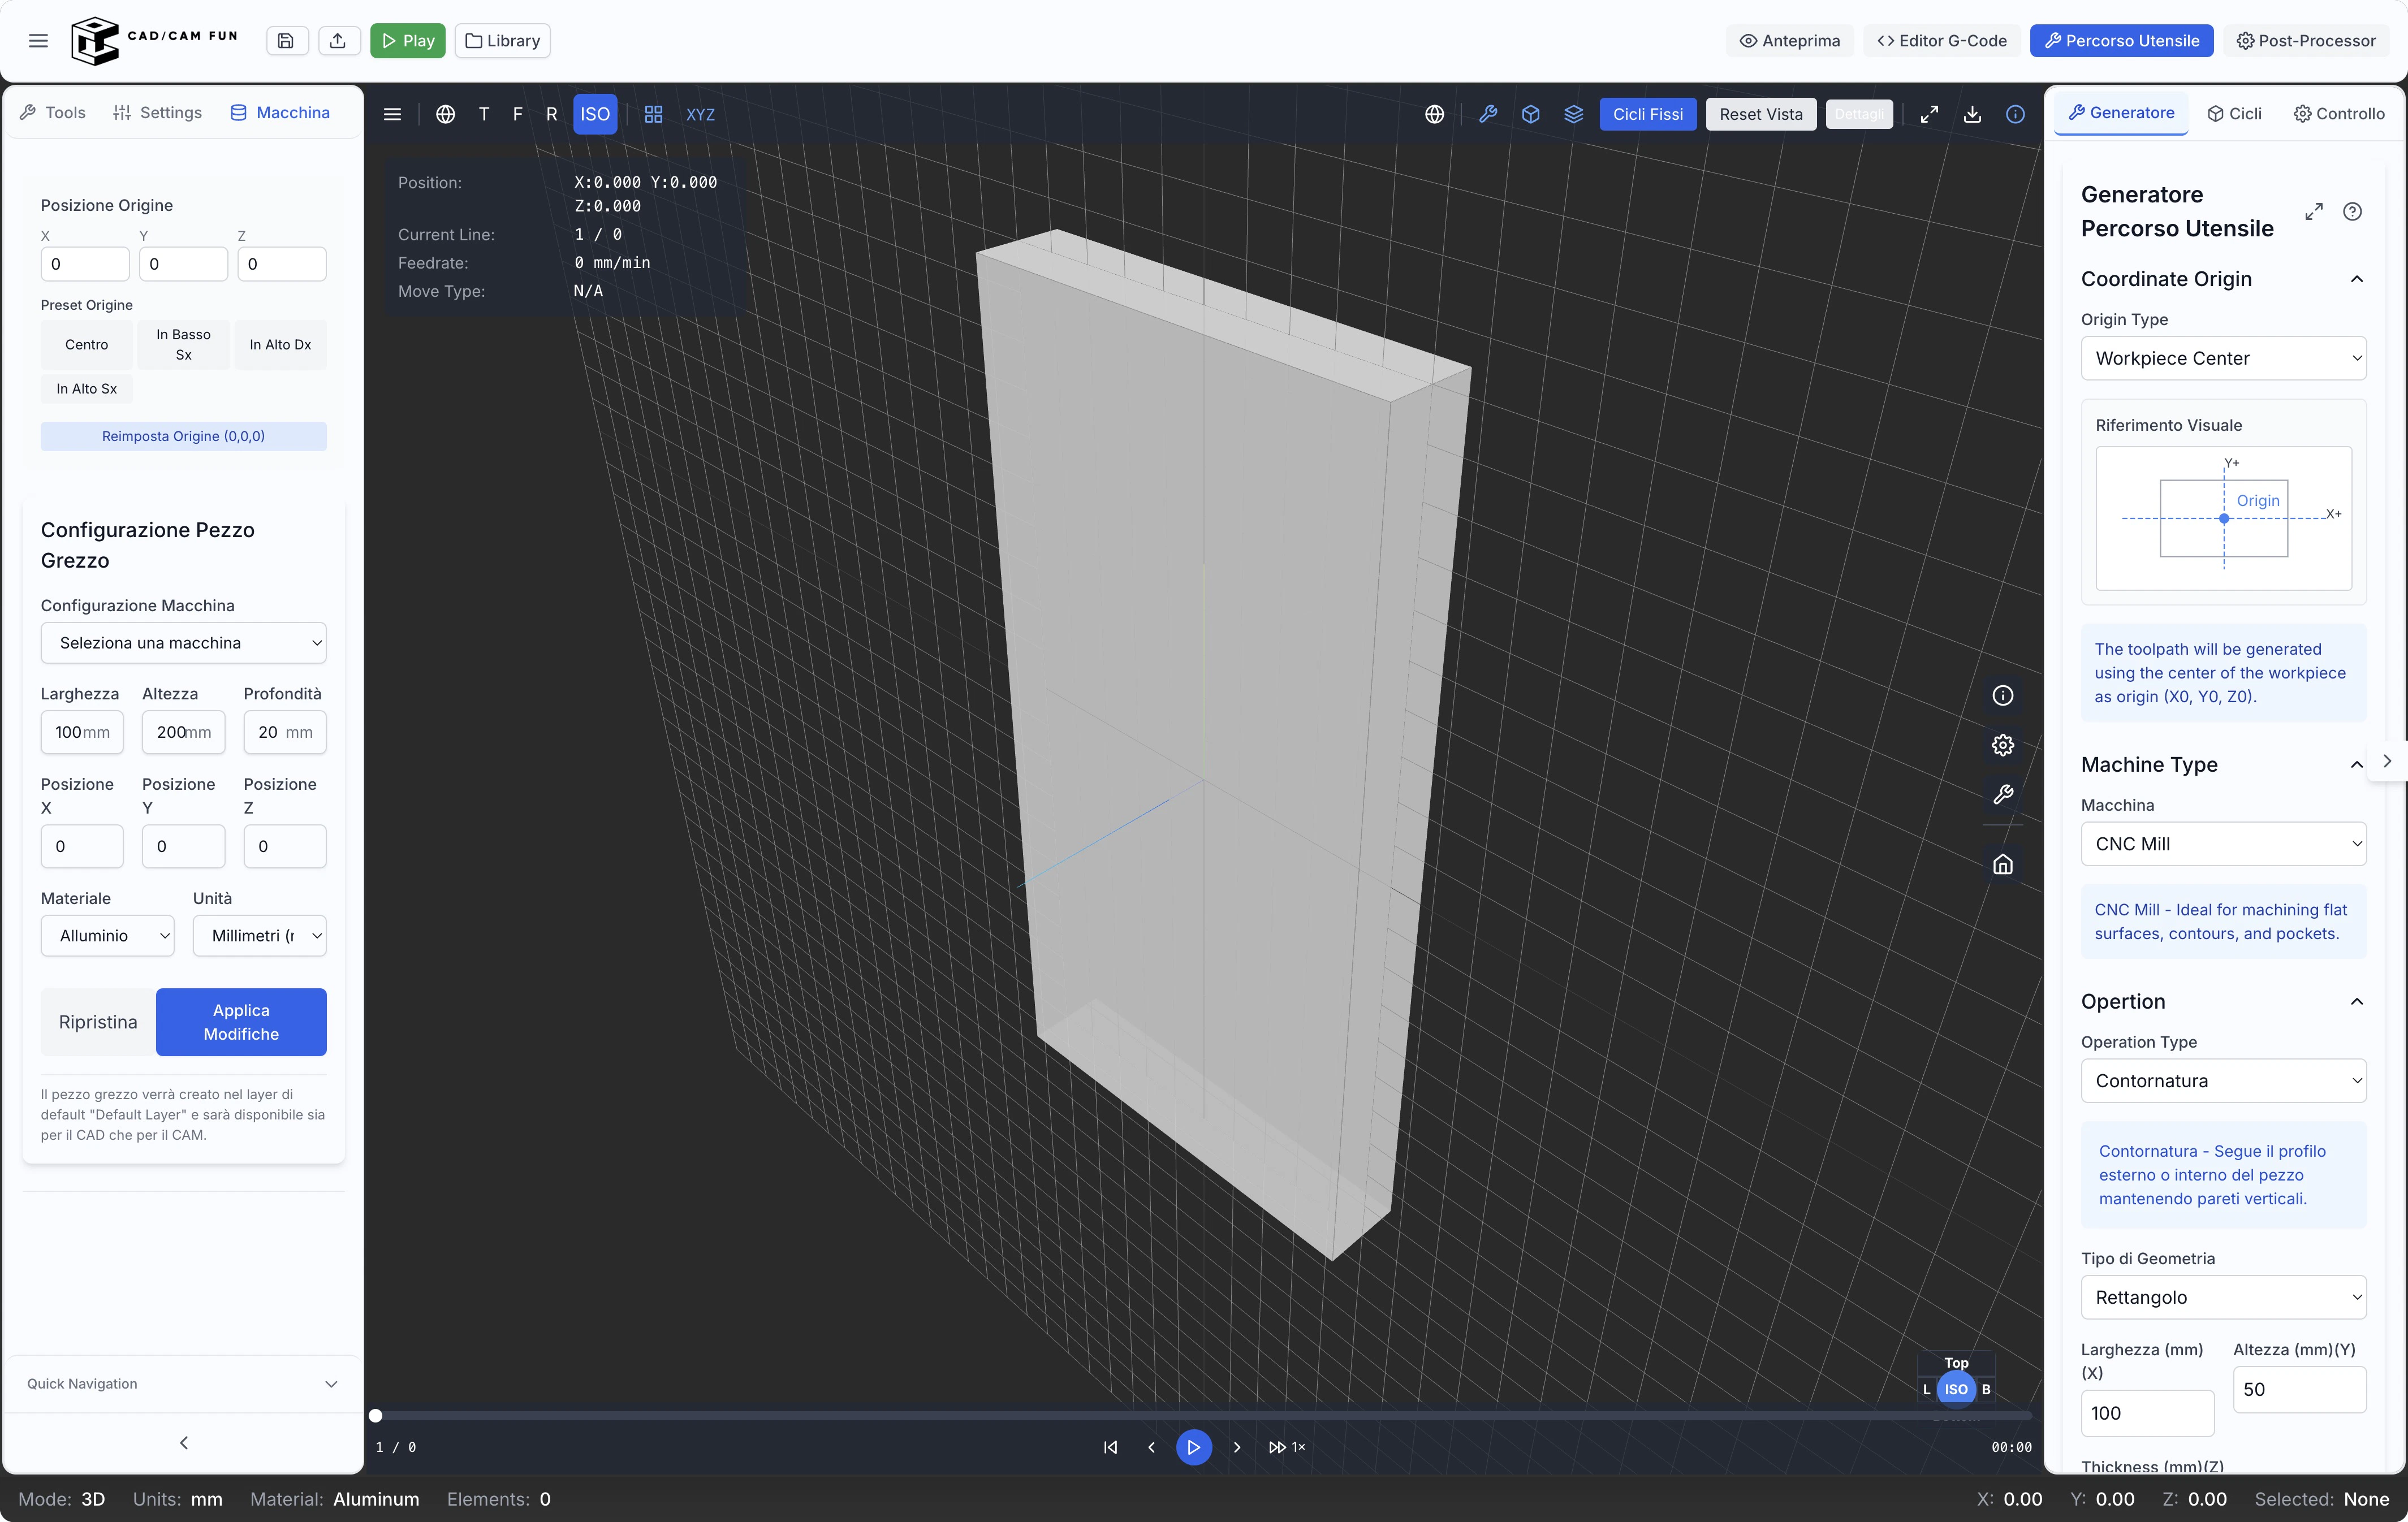Open help question mark icon
The width and height of the screenshot is (2408, 1522).
[2352, 211]
